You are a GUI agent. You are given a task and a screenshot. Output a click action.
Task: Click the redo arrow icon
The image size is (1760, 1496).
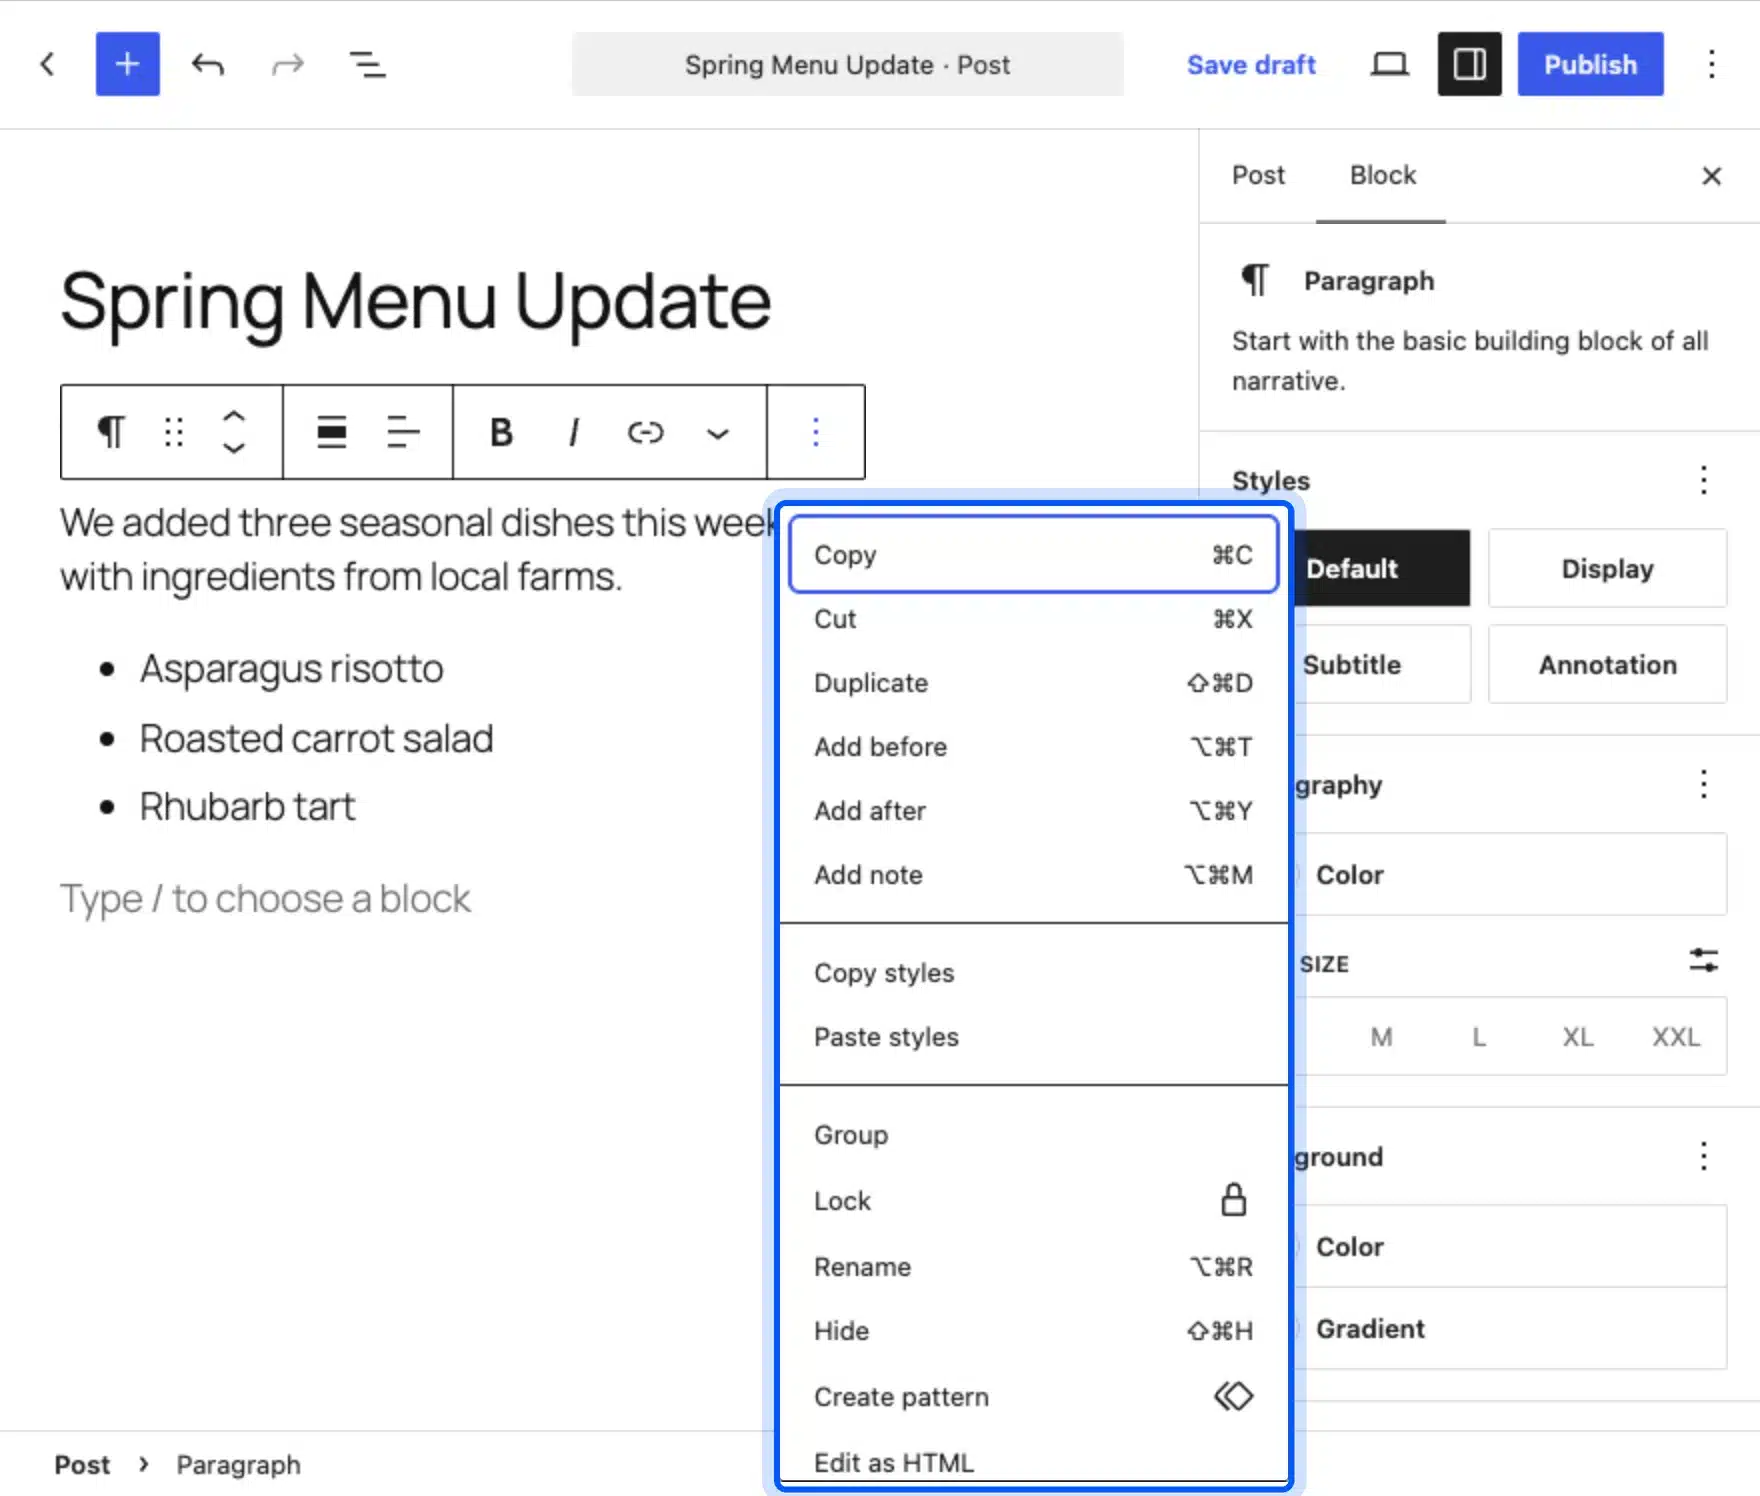pos(288,65)
